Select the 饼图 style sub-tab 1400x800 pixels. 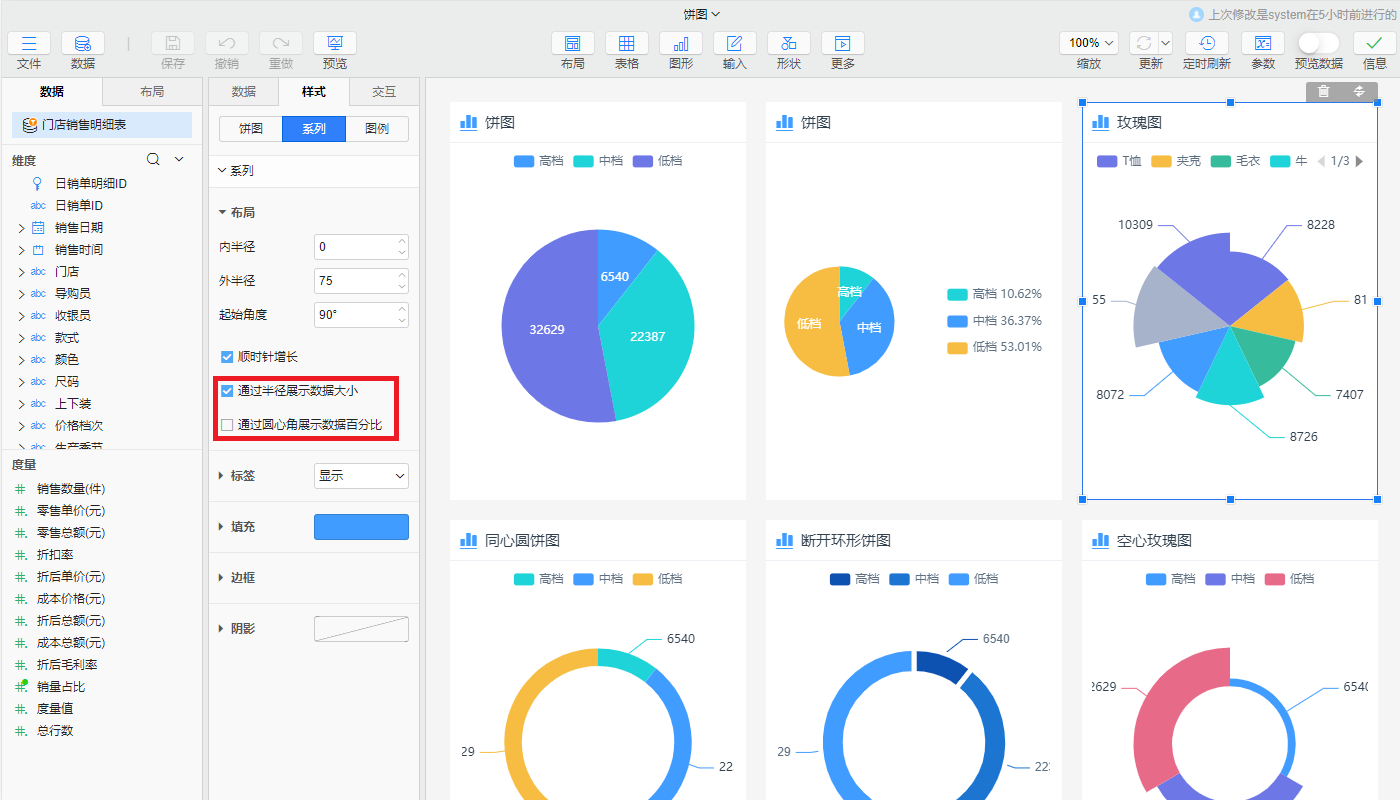(x=251, y=129)
